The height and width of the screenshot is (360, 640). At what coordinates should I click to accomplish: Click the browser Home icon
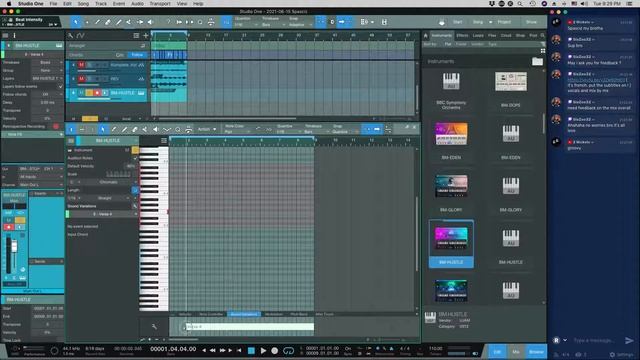point(426,36)
